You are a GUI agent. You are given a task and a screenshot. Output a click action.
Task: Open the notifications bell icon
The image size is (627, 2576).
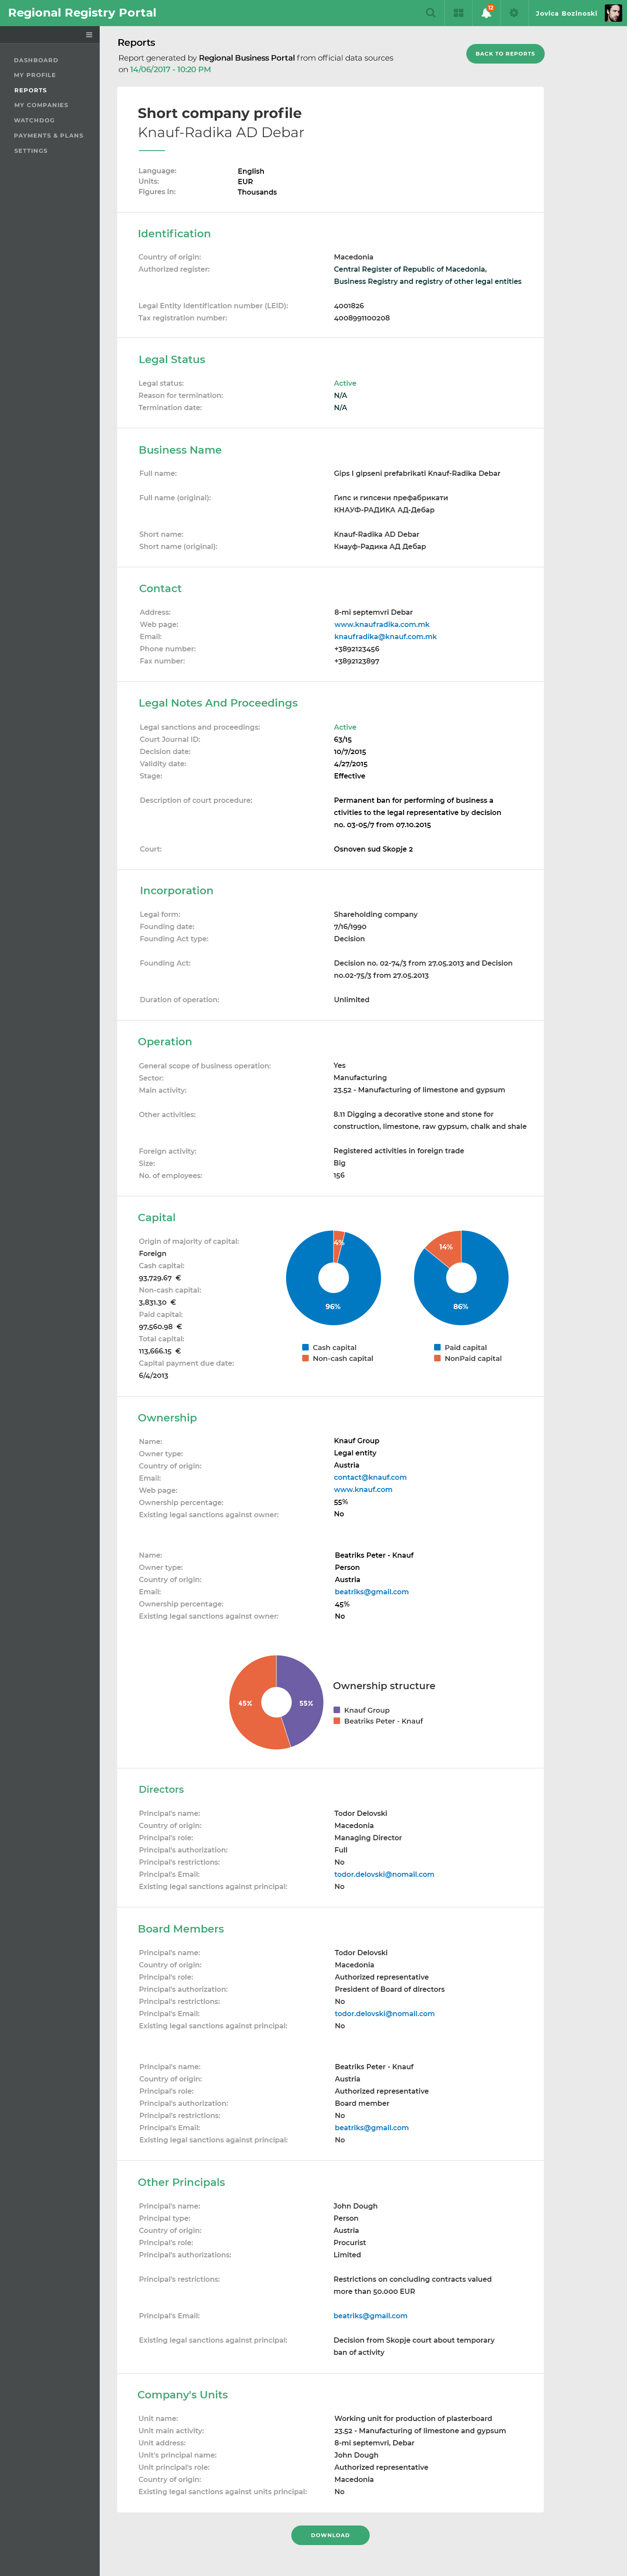click(x=486, y=13)
